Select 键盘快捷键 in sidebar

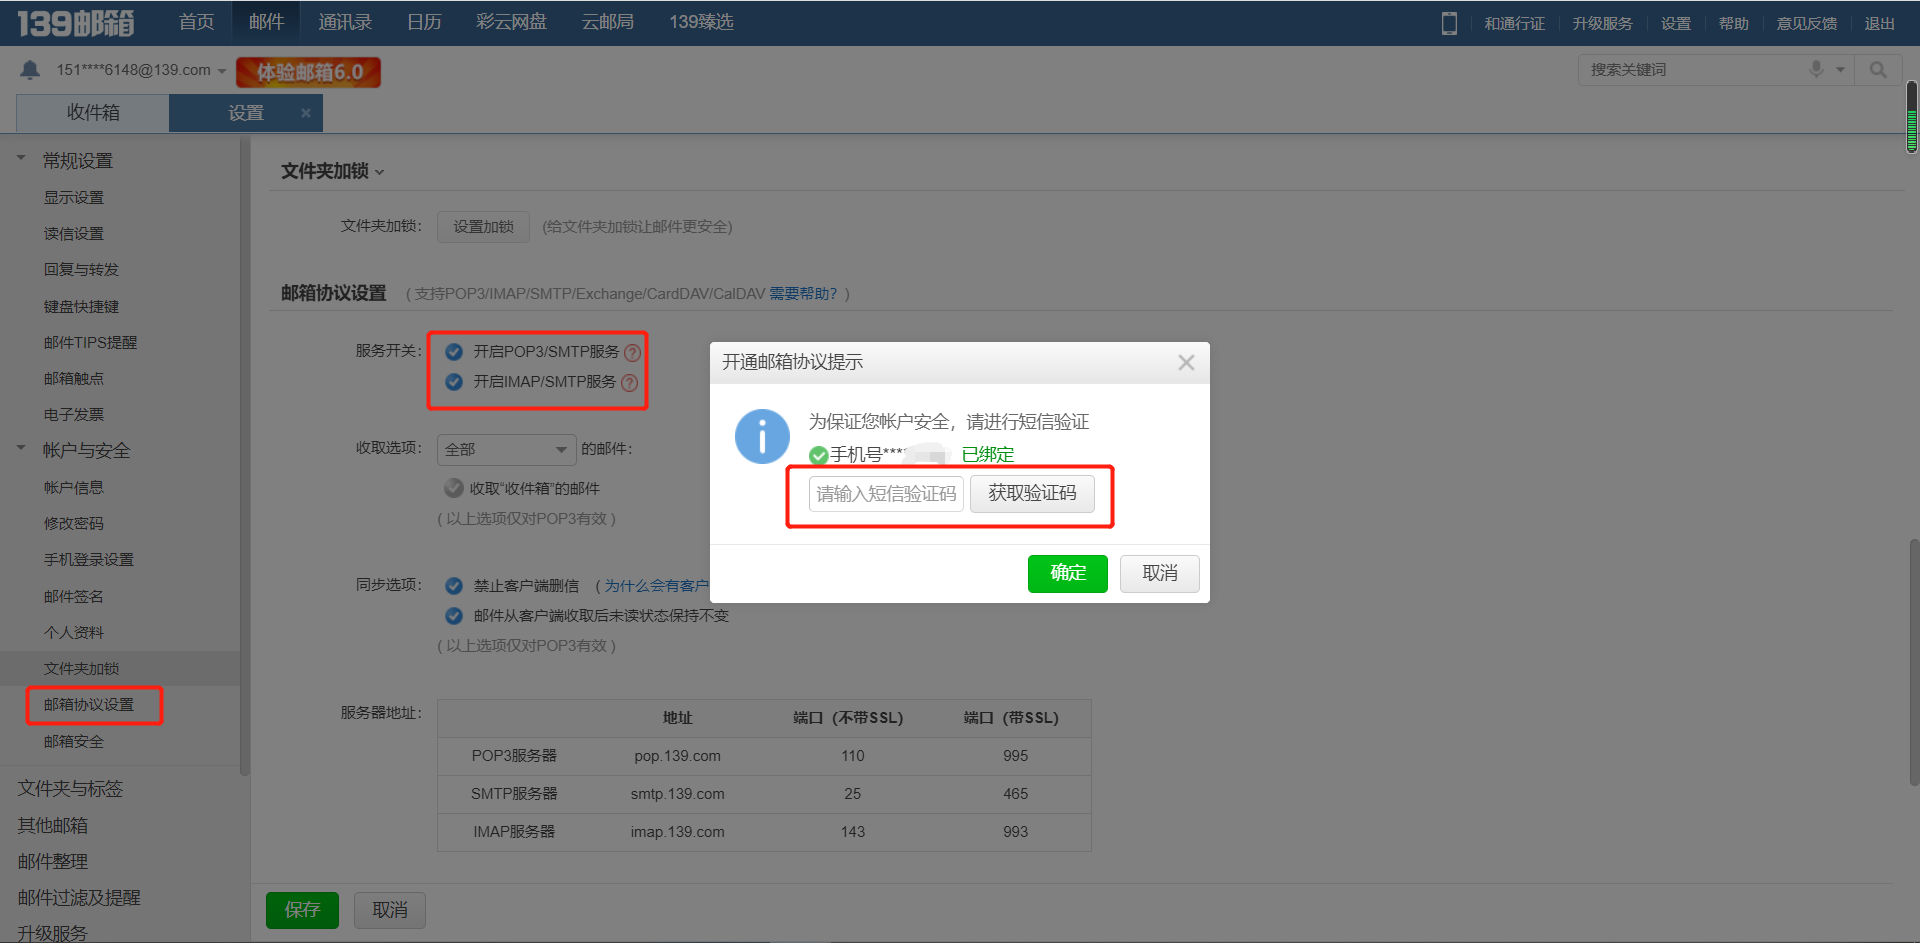click(81, 307)
